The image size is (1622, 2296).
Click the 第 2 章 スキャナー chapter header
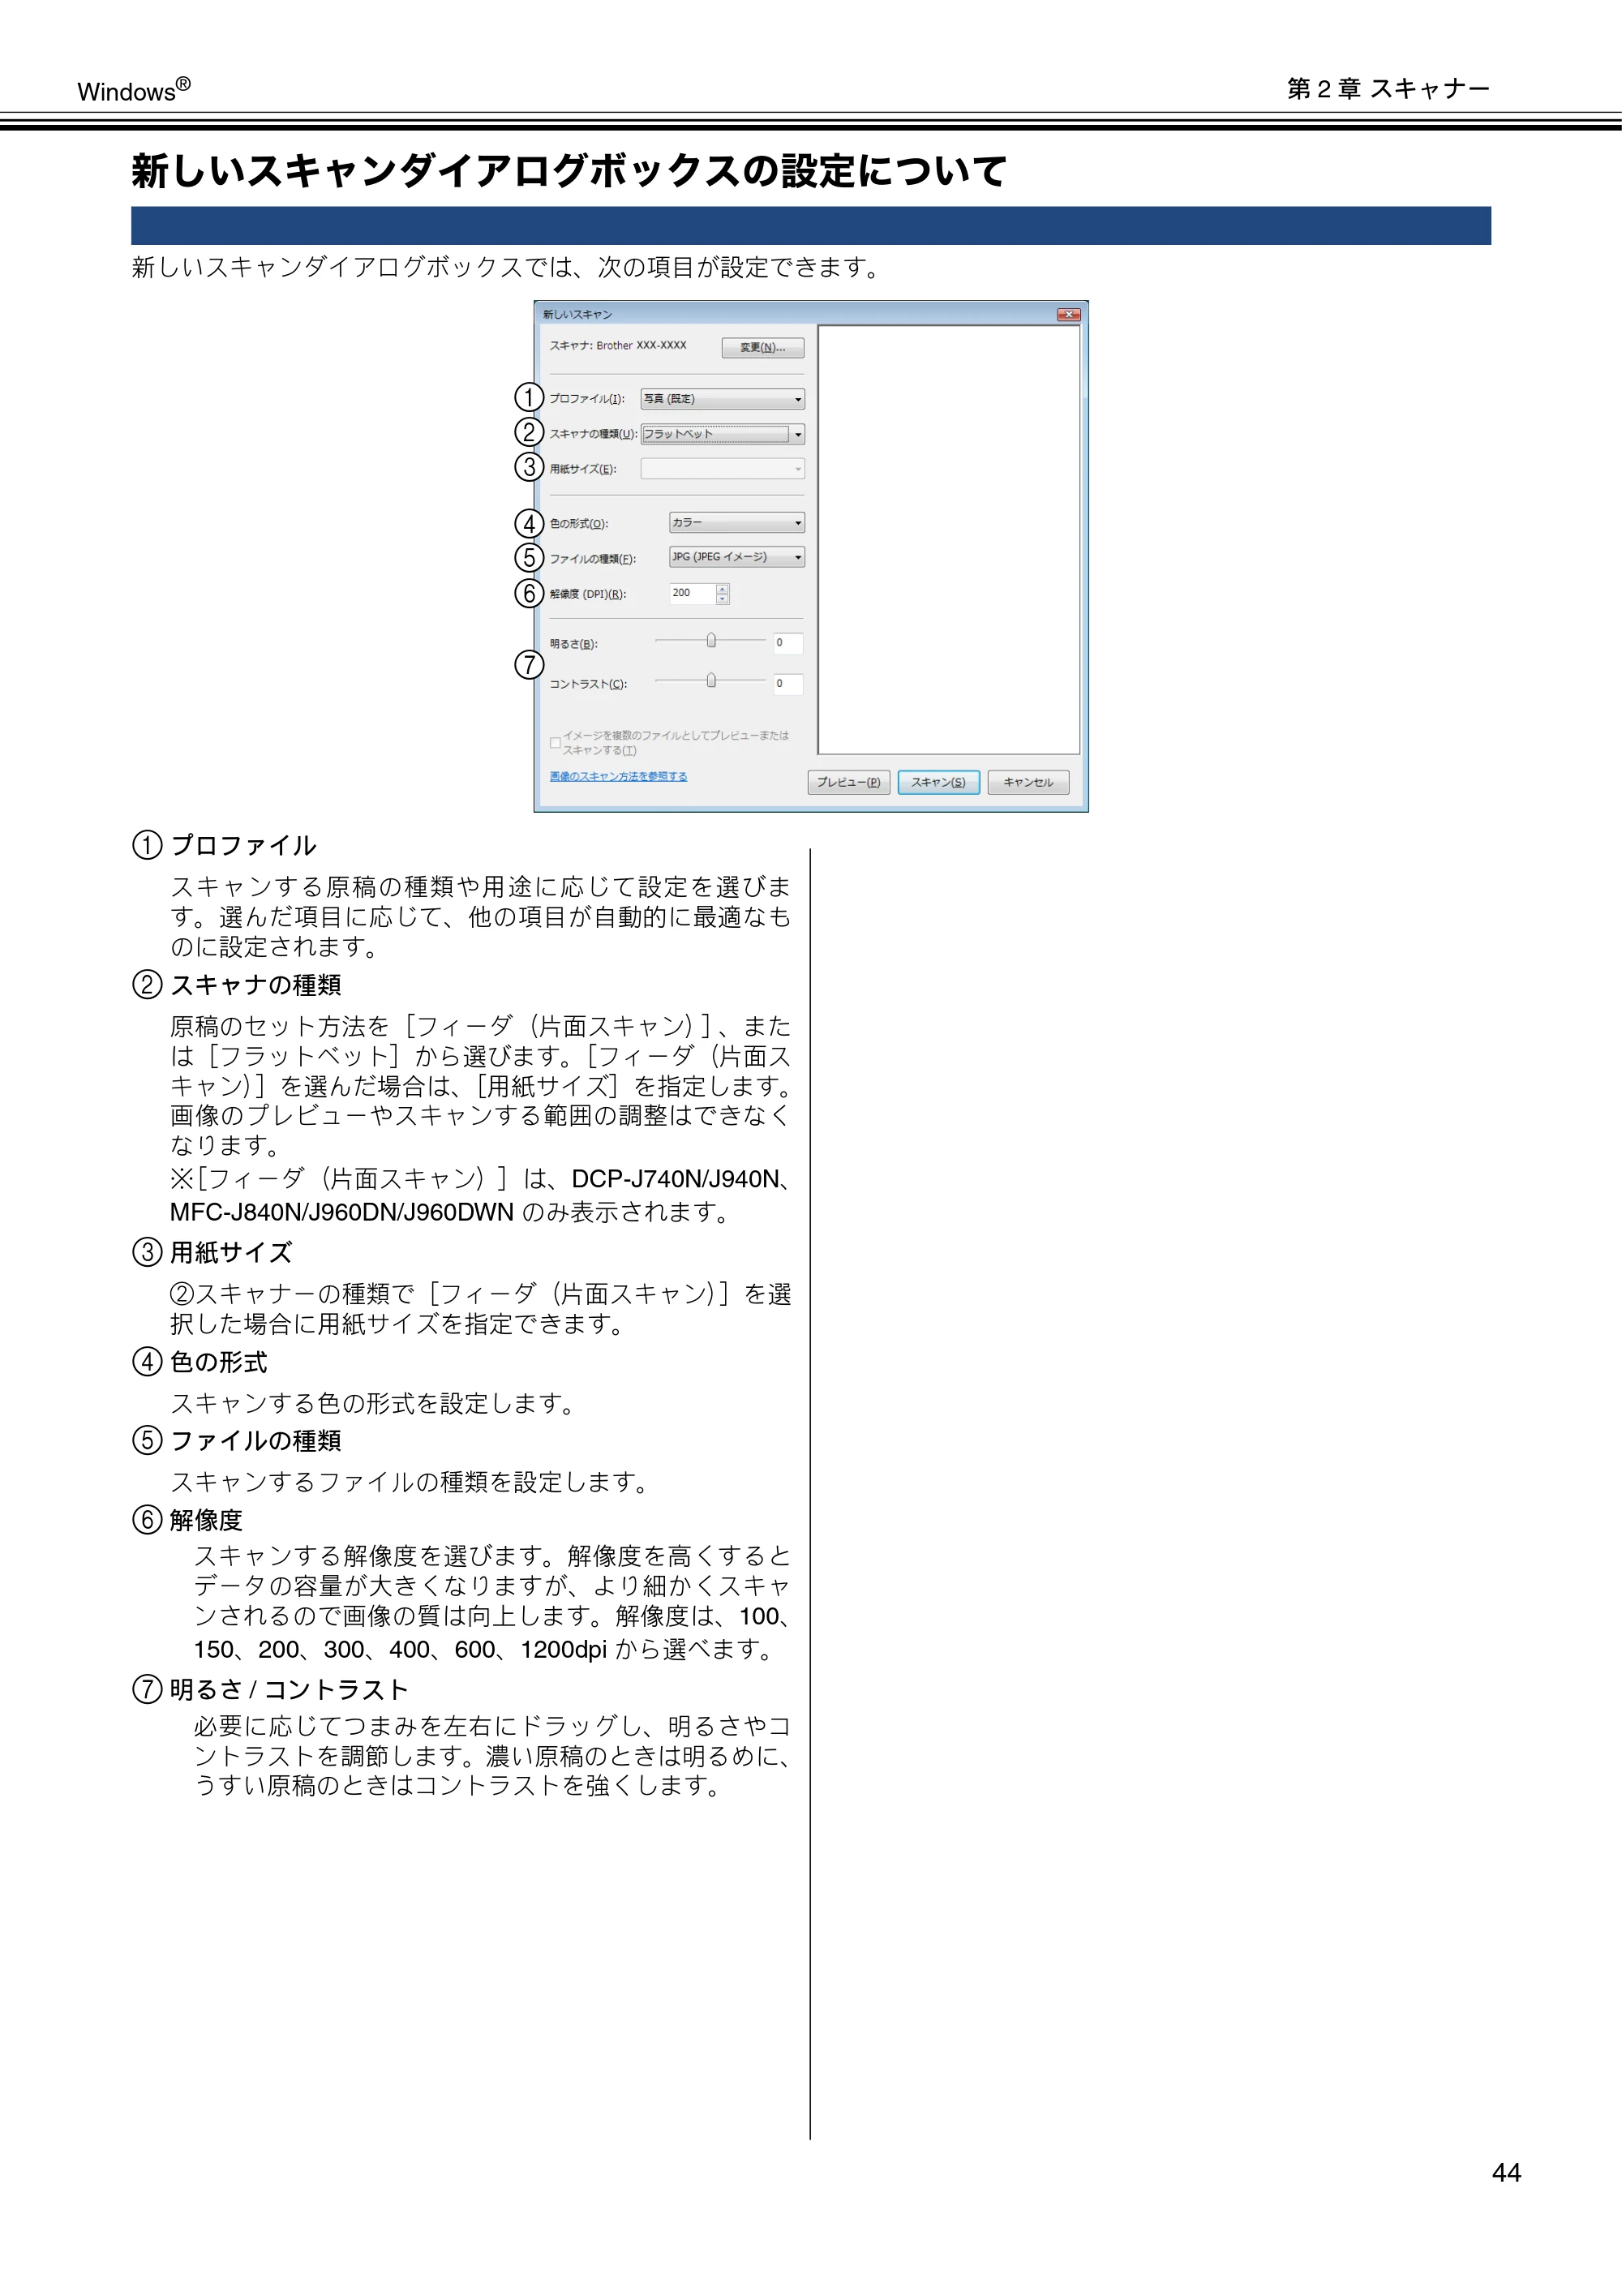pos(1388,89)
